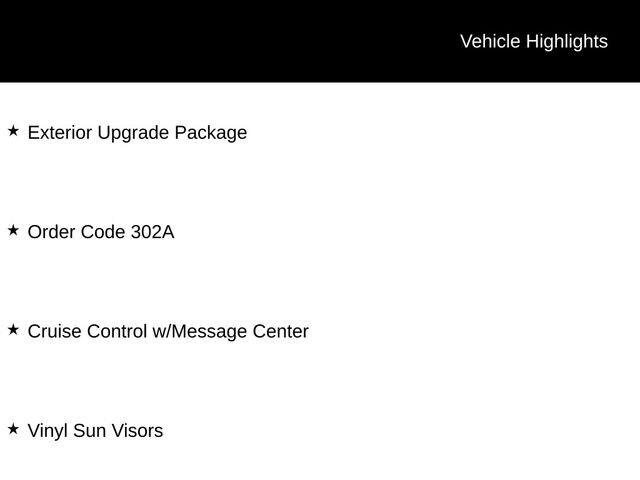This screenshot has width=640, height=480.
Task: Click the word "Visors" in last highlight
Action: 137,431
